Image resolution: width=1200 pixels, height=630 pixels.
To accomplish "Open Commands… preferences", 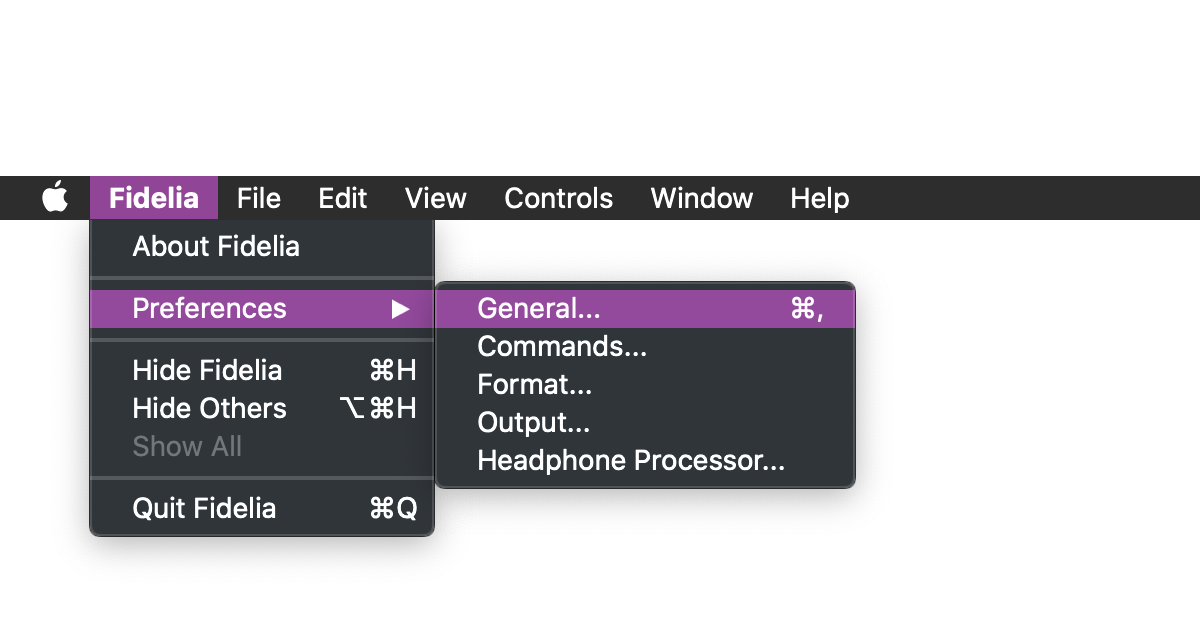I will (x=562, y=347).
